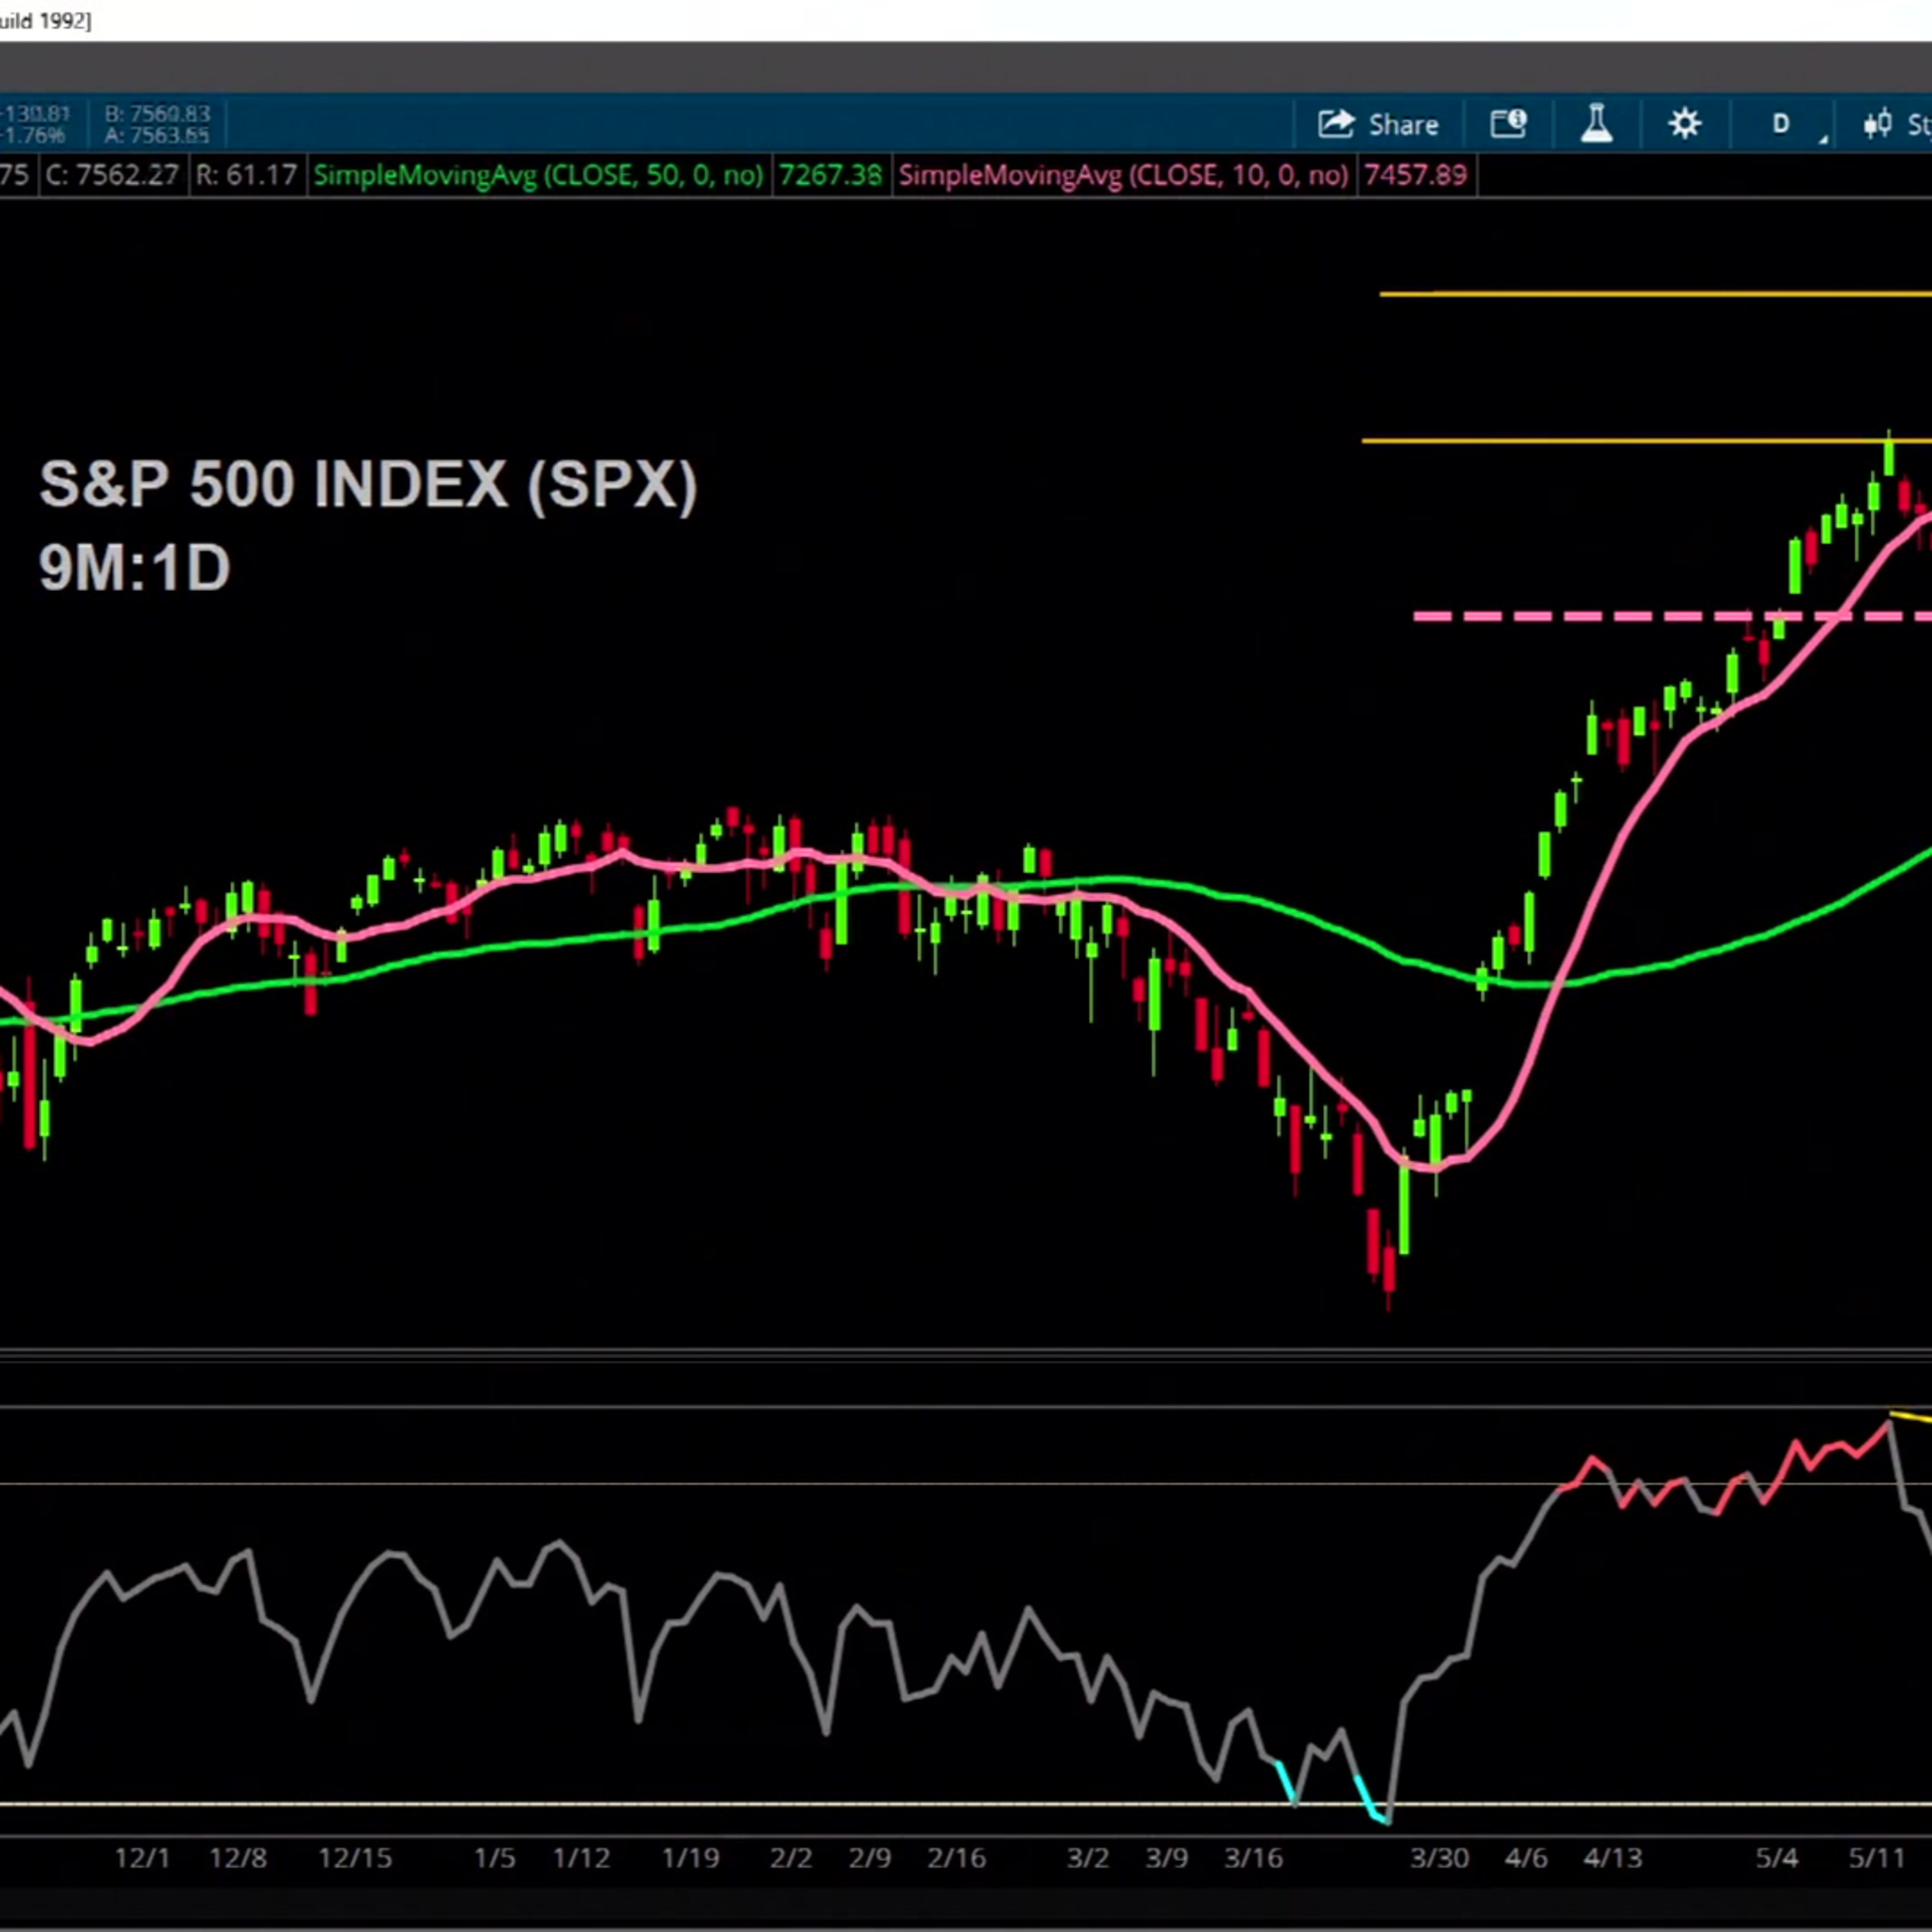Select the pink dashed horizontal price line
1932x1932 pixels.
(1672, 617)
